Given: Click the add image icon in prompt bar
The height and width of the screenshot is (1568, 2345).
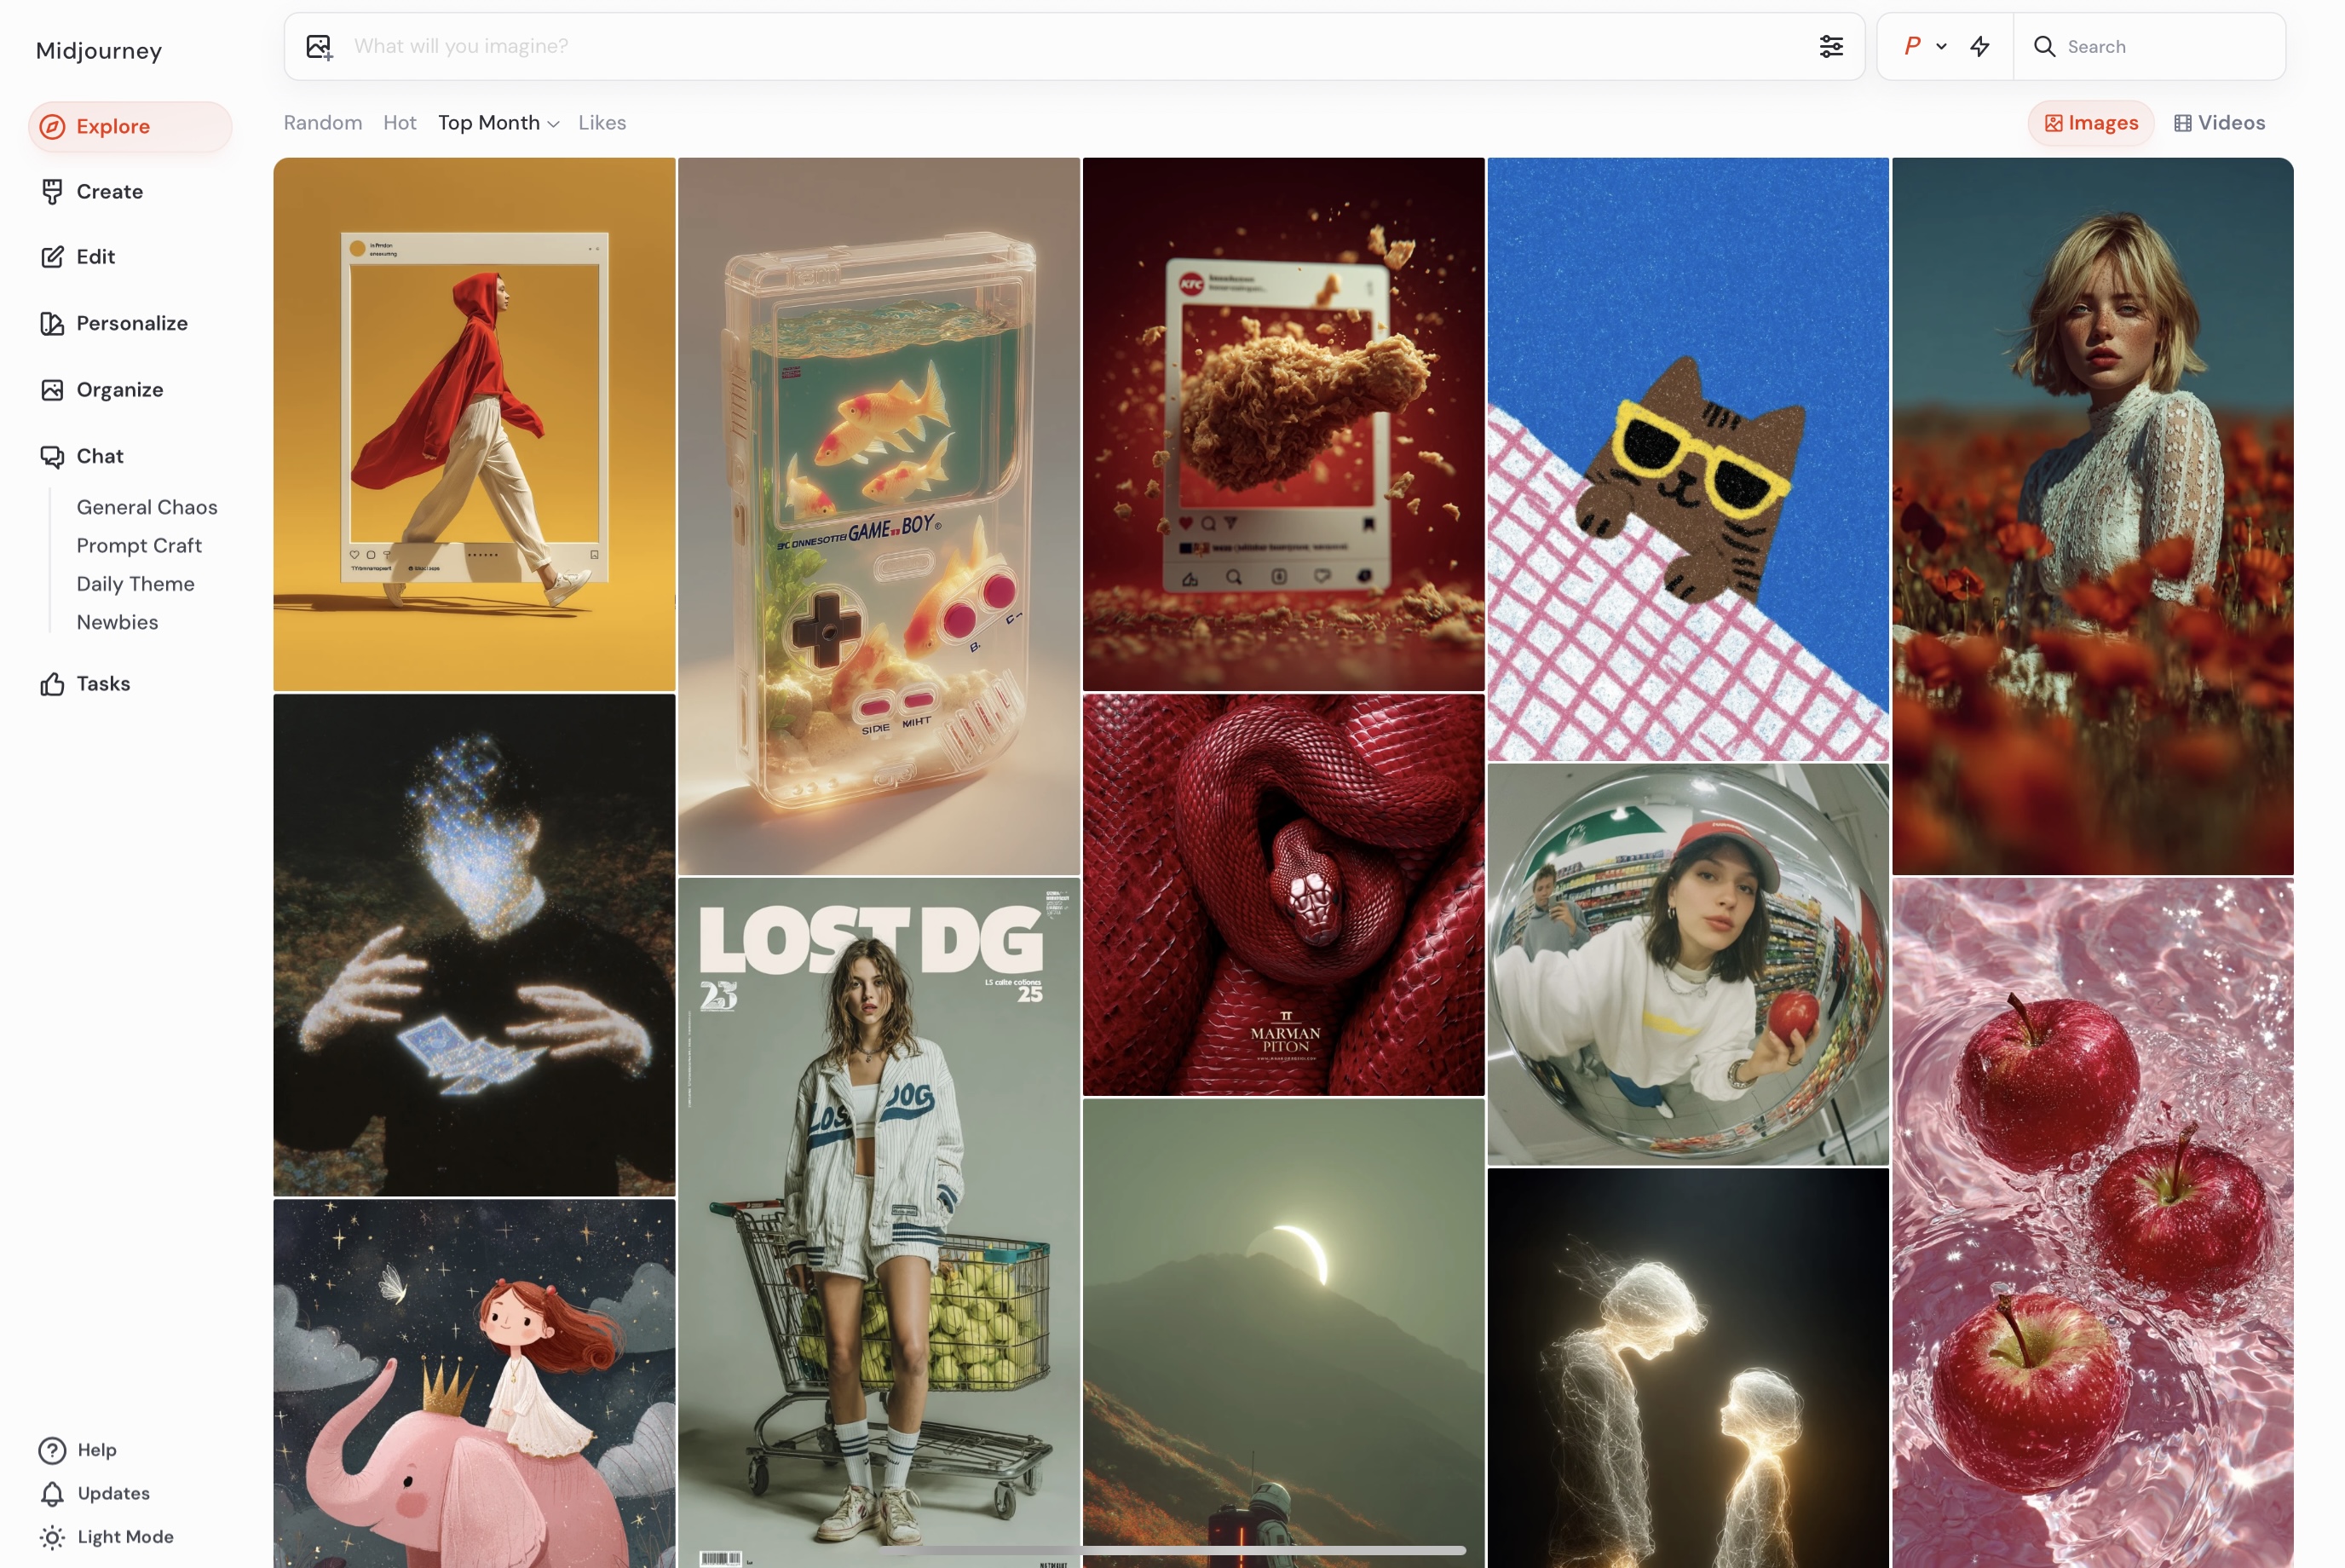Looking at the screenshot, I should coord(319,47).
